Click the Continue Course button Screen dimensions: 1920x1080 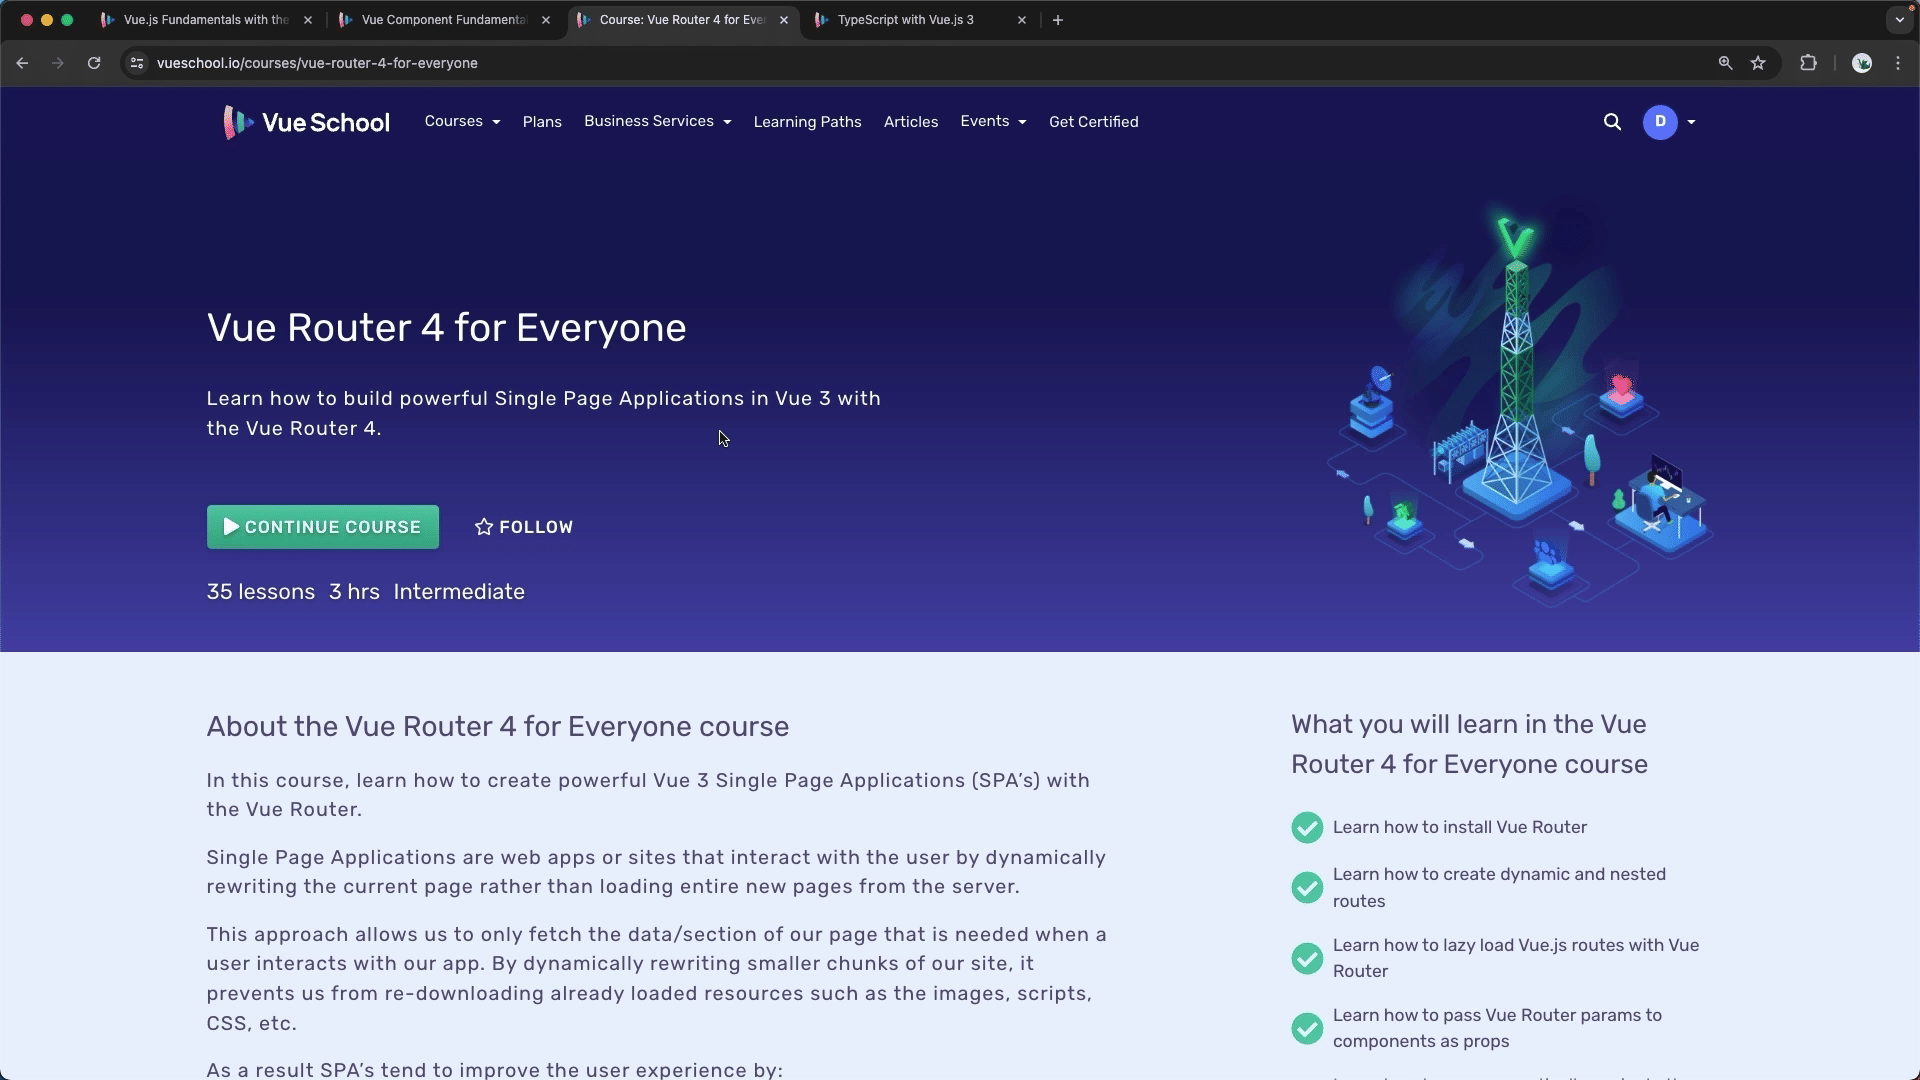[322, 527]
